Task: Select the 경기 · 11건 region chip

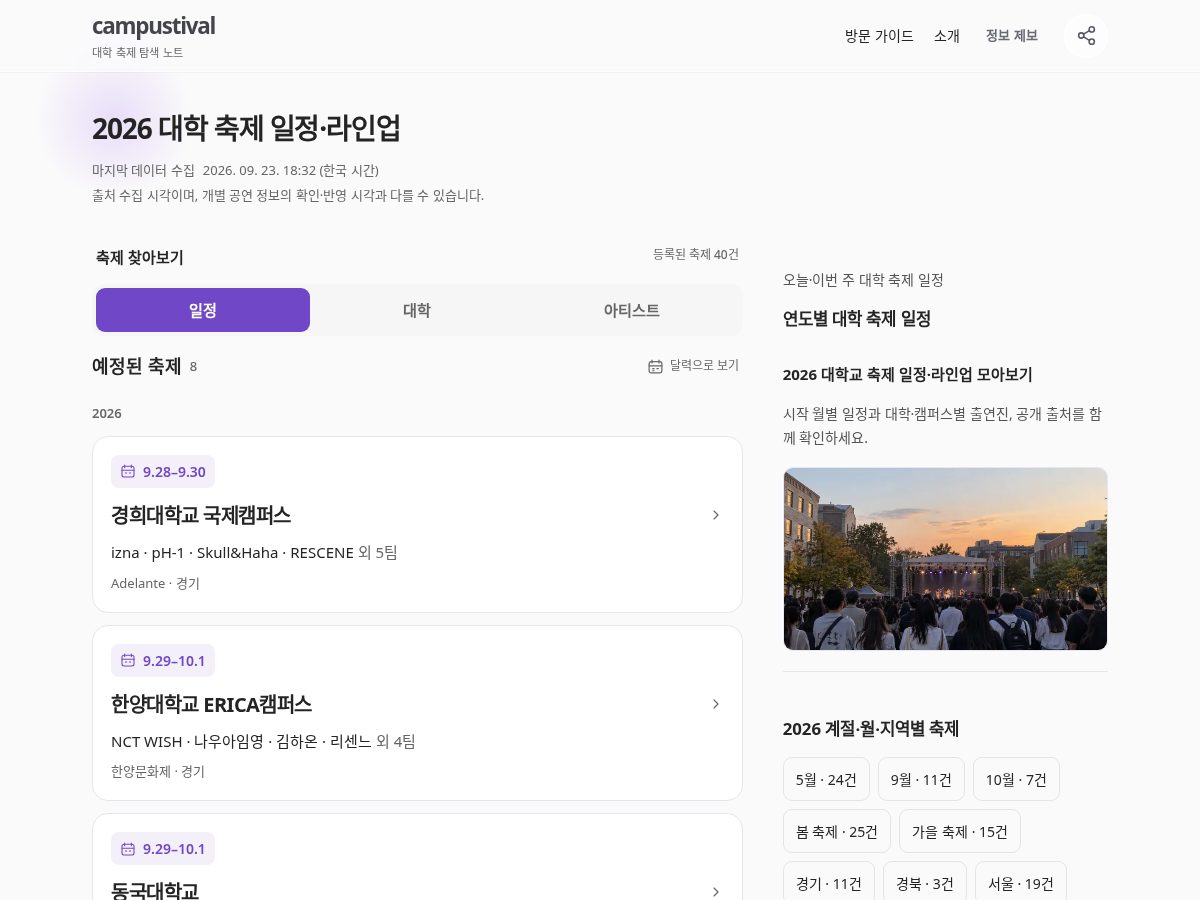Action: coord(829,883)
